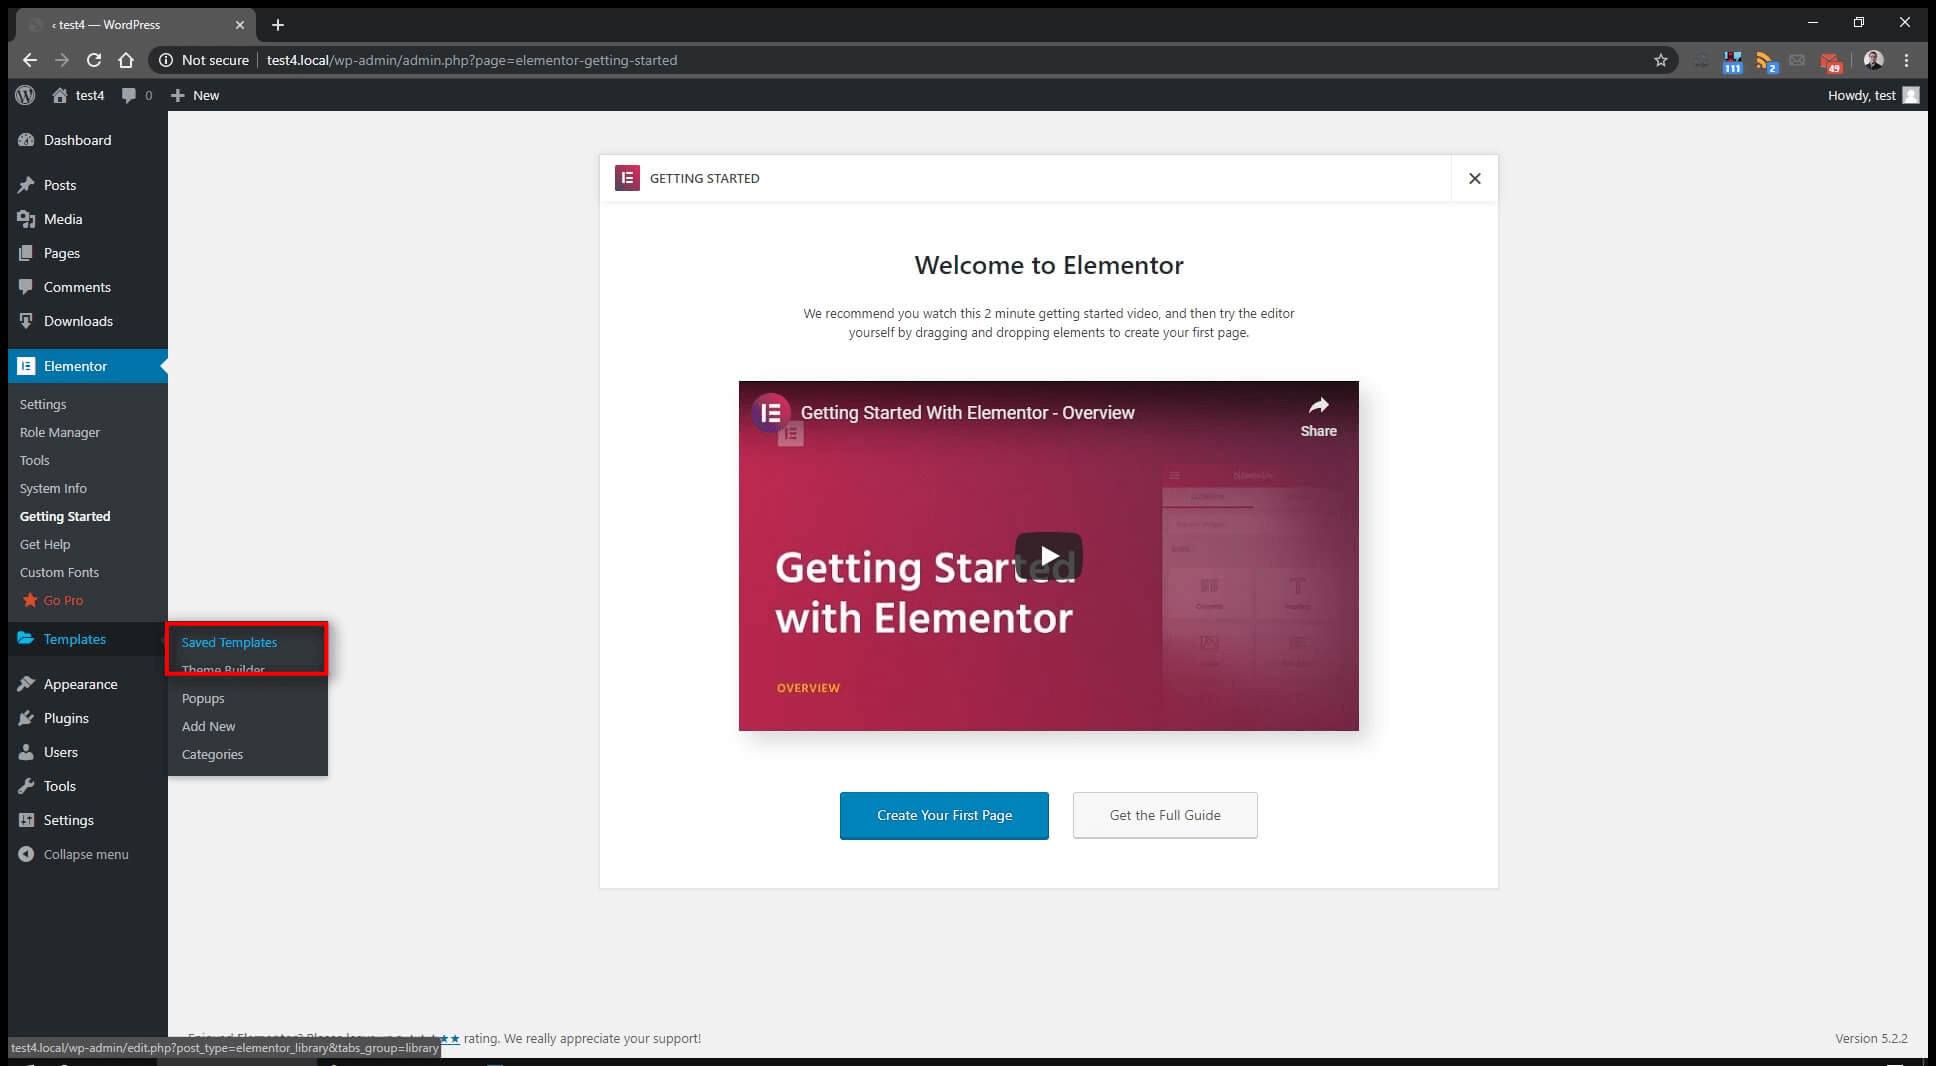Open Get Help

point(45,544)
